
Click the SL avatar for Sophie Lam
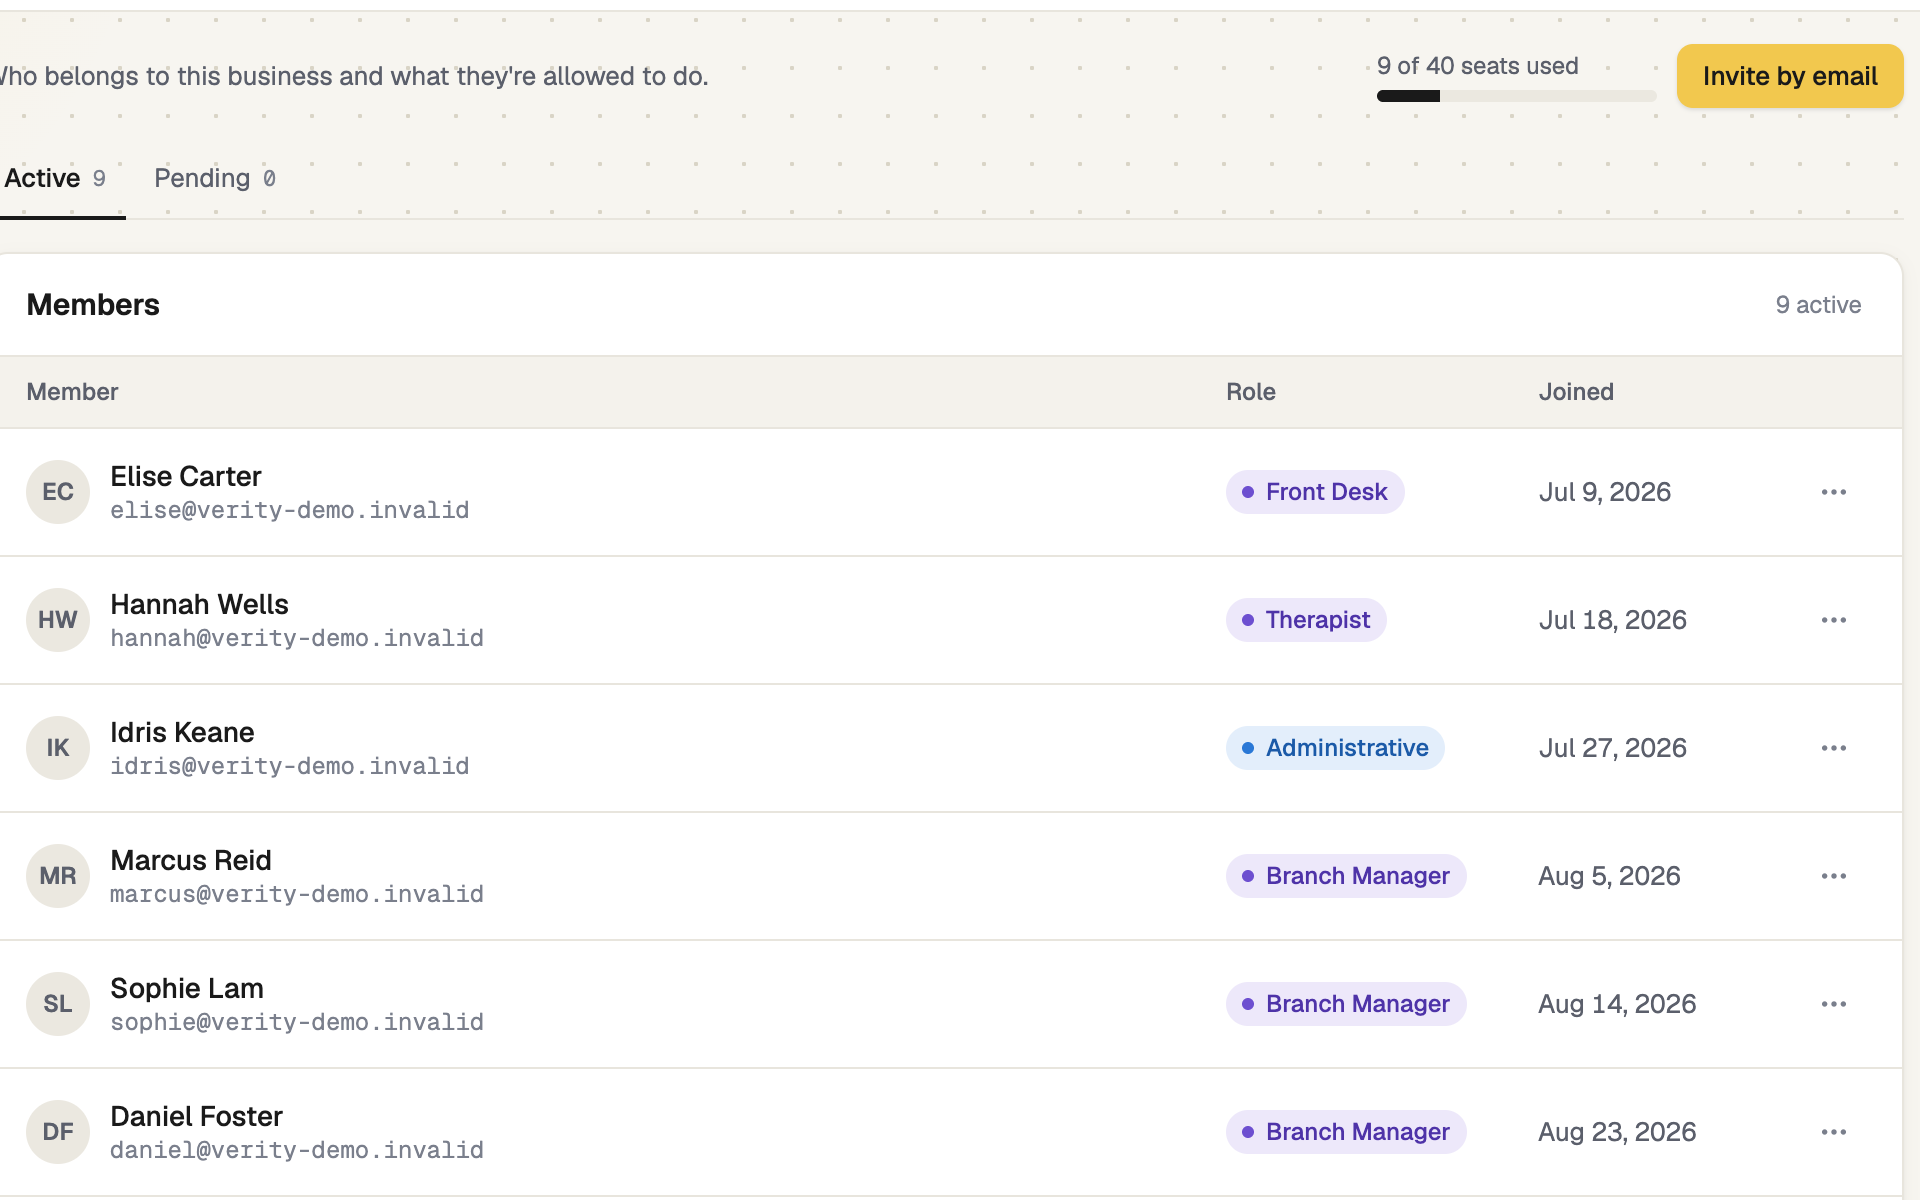click(x=58, y=1004)
